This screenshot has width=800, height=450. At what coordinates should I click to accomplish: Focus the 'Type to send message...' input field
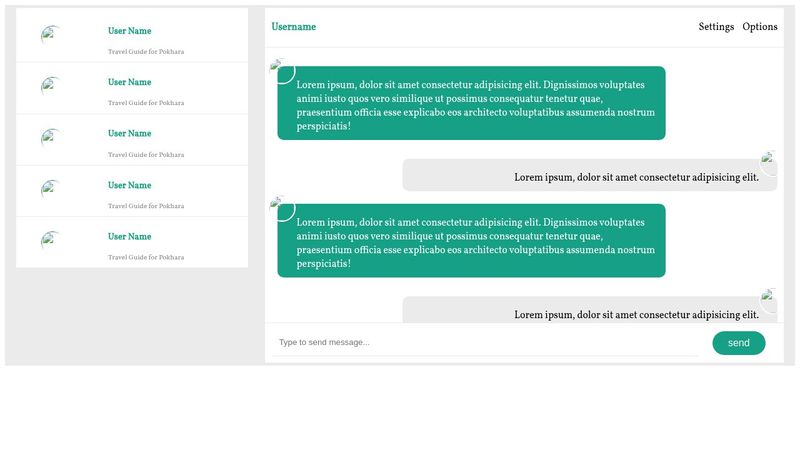(485, 342)
